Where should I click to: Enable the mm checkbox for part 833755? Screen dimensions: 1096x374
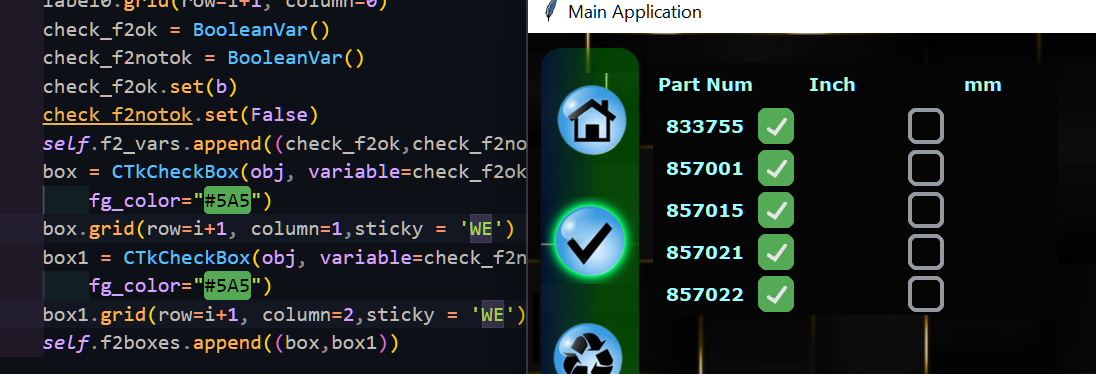925,127
